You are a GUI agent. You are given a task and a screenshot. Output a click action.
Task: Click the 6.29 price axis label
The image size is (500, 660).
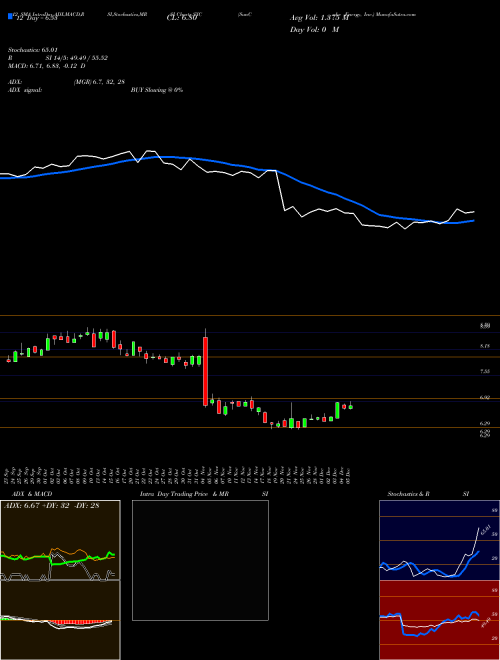pos(485,423)
